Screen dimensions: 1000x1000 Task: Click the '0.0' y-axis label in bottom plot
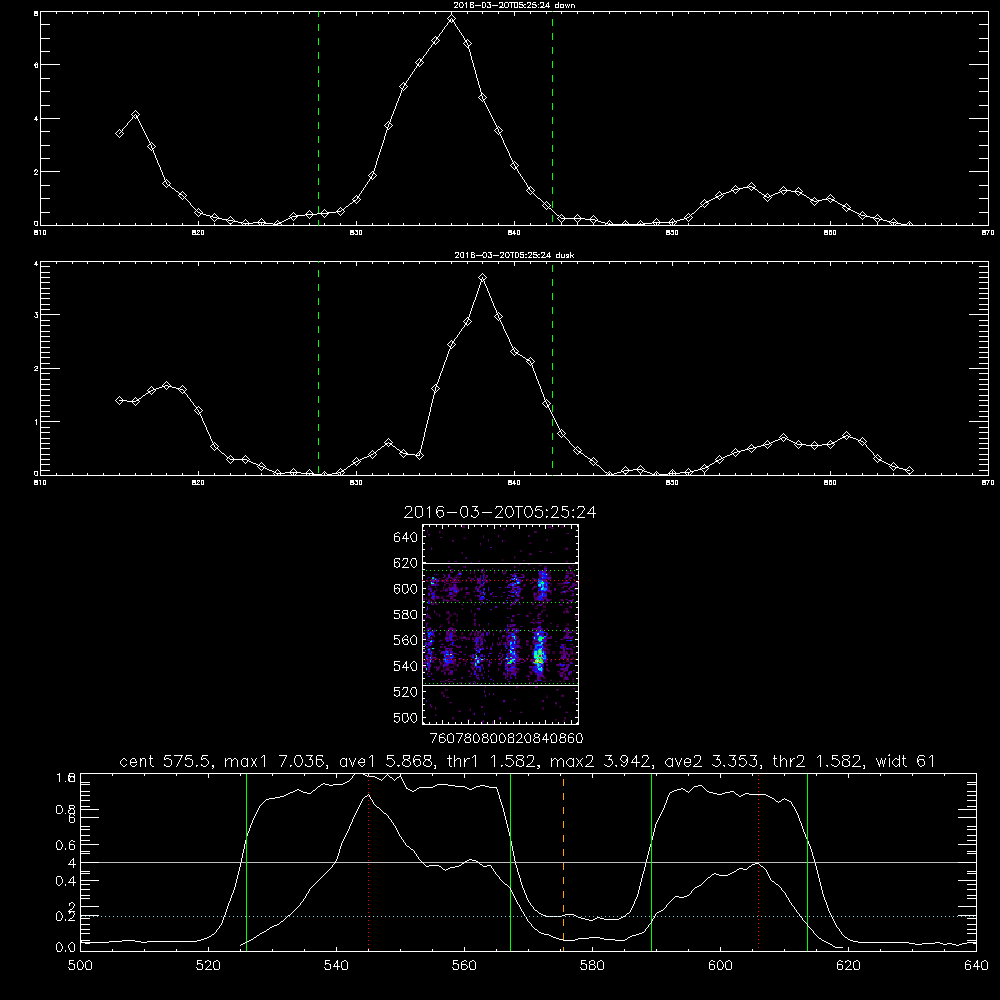pyautogui.click(x=66, y=948)
